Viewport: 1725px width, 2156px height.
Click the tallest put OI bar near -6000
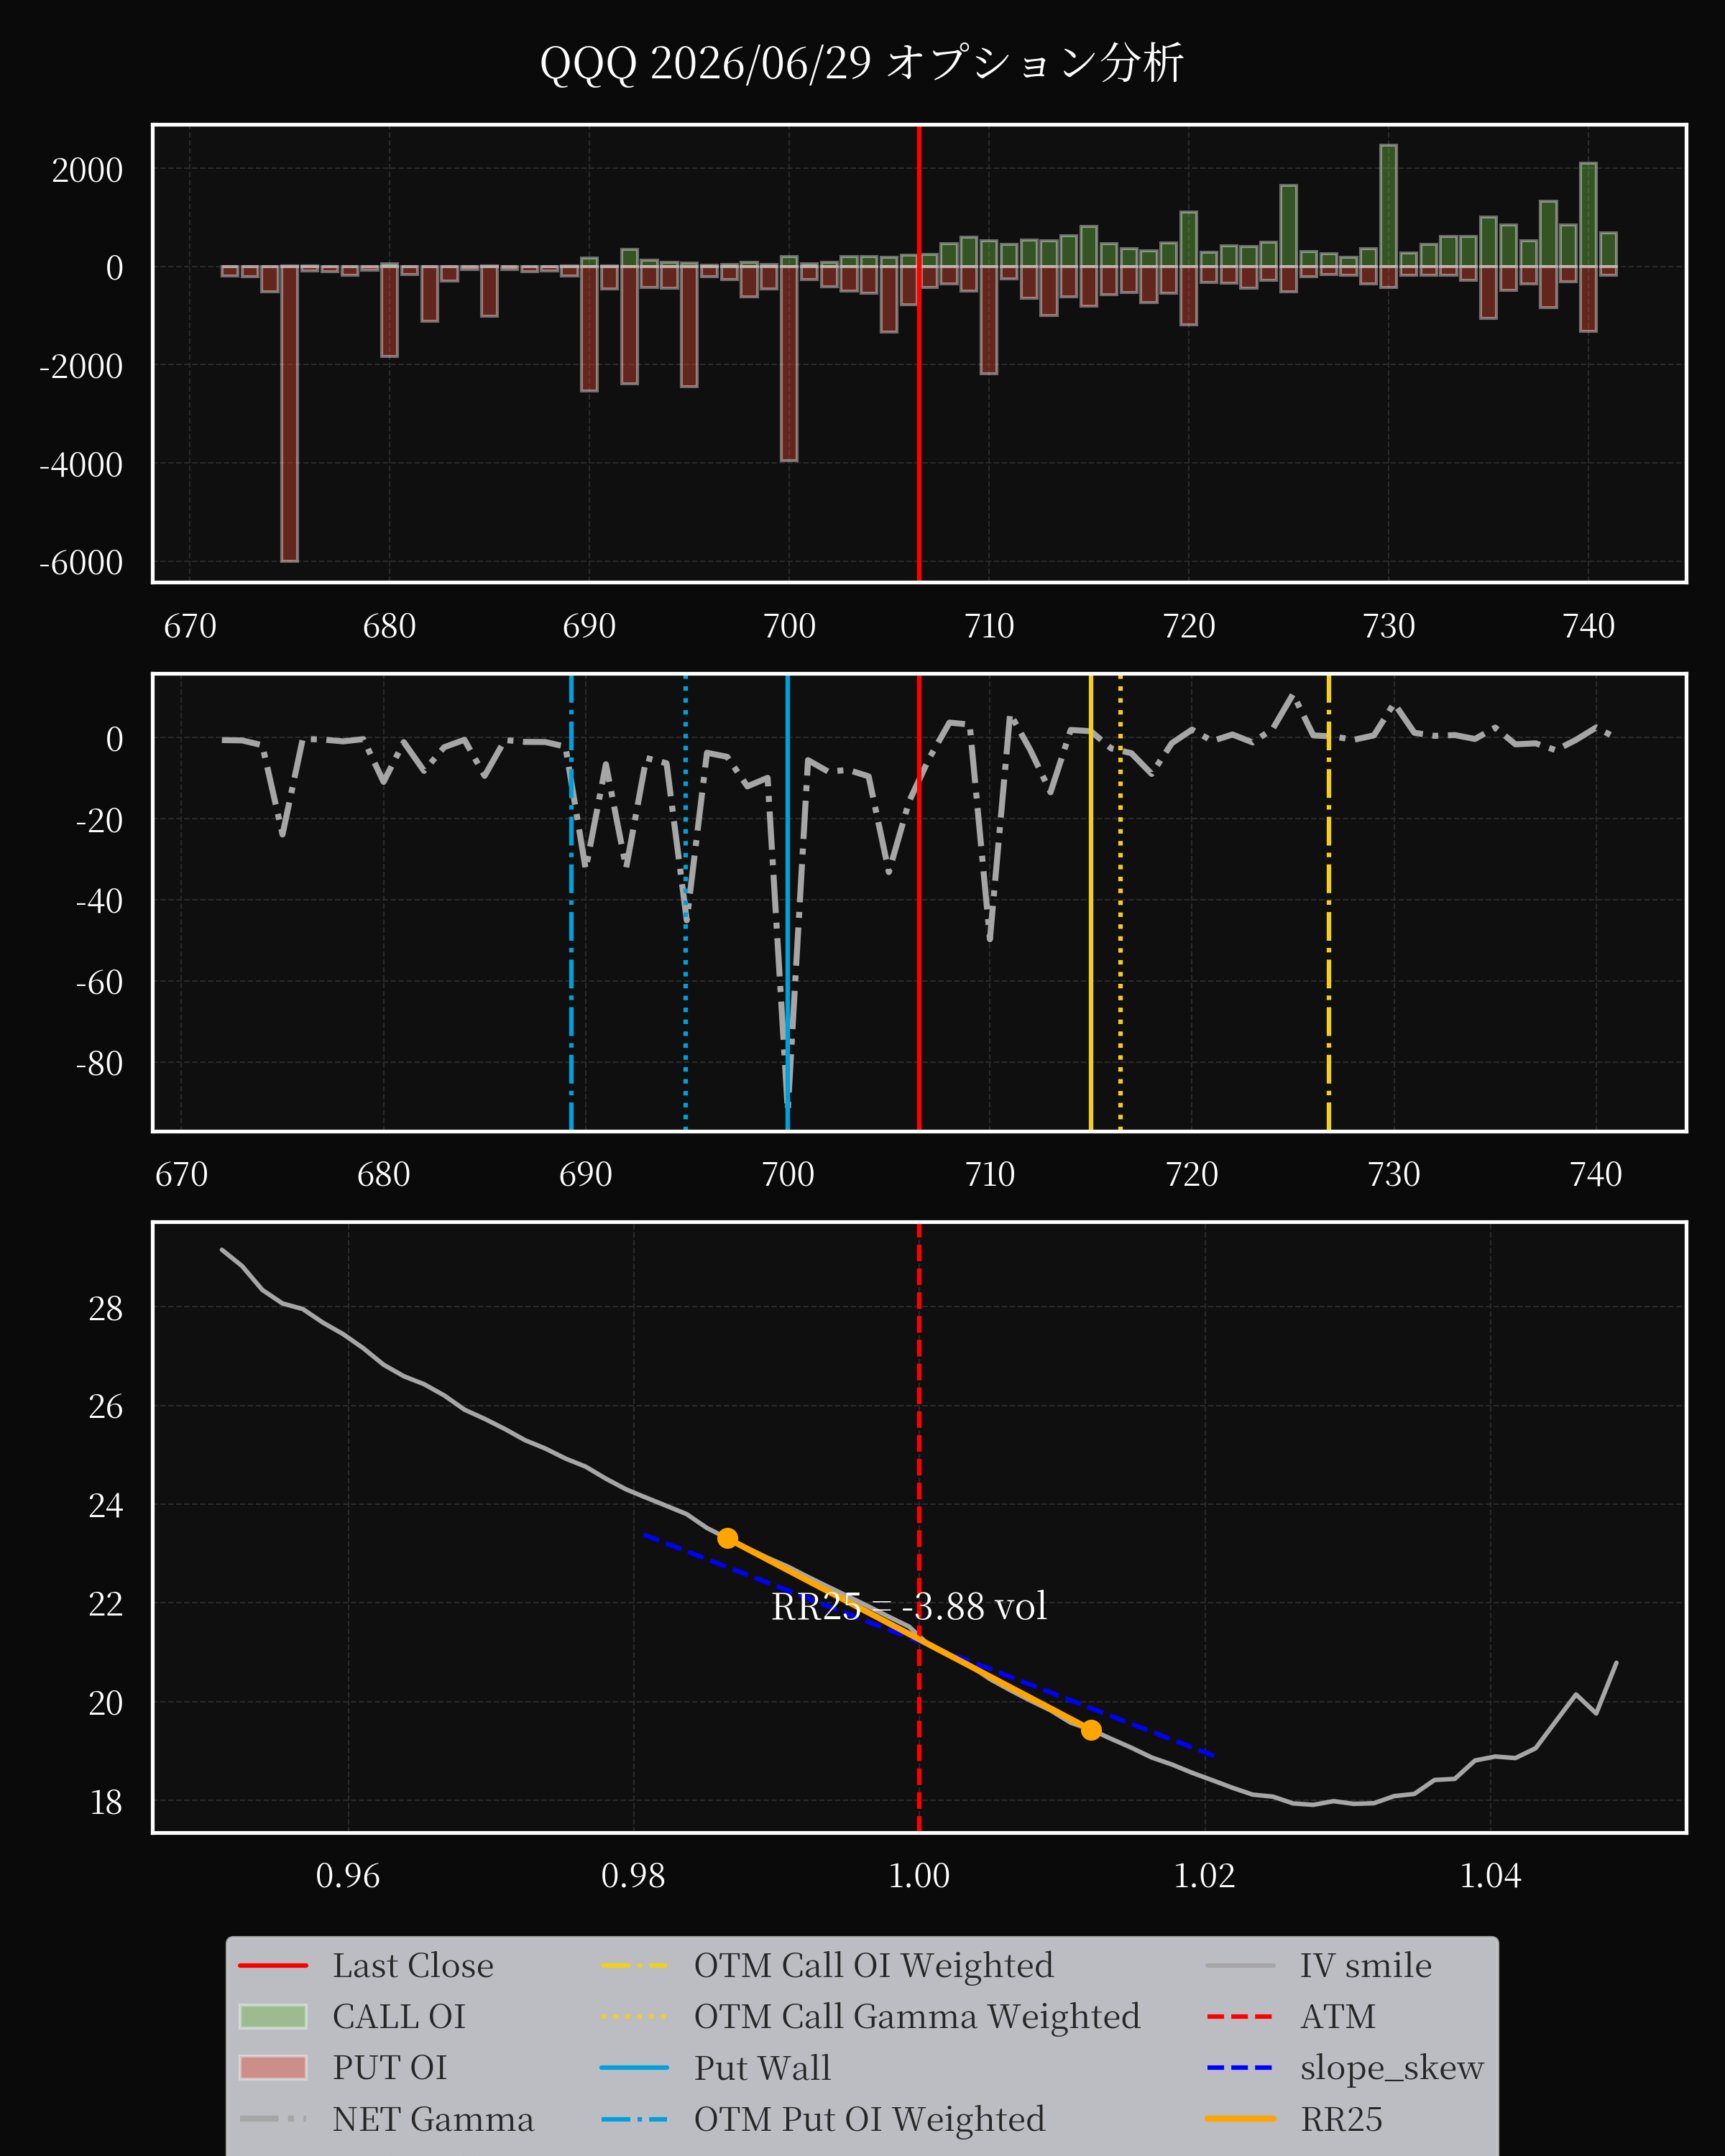coord(289,414)
